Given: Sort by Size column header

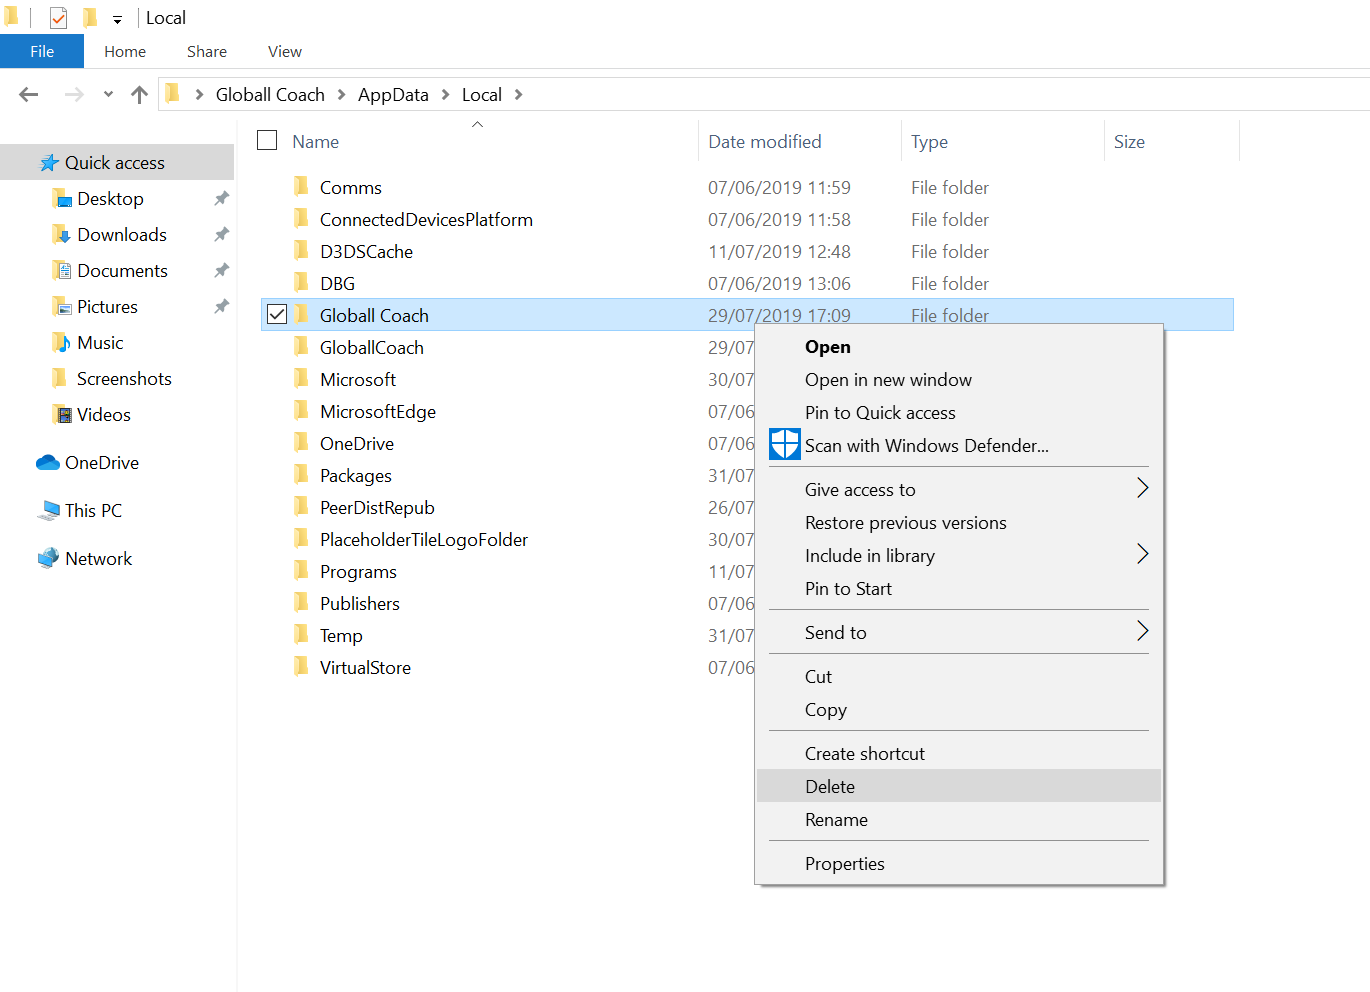Looking at the screenshot, I should point(1129,142).
